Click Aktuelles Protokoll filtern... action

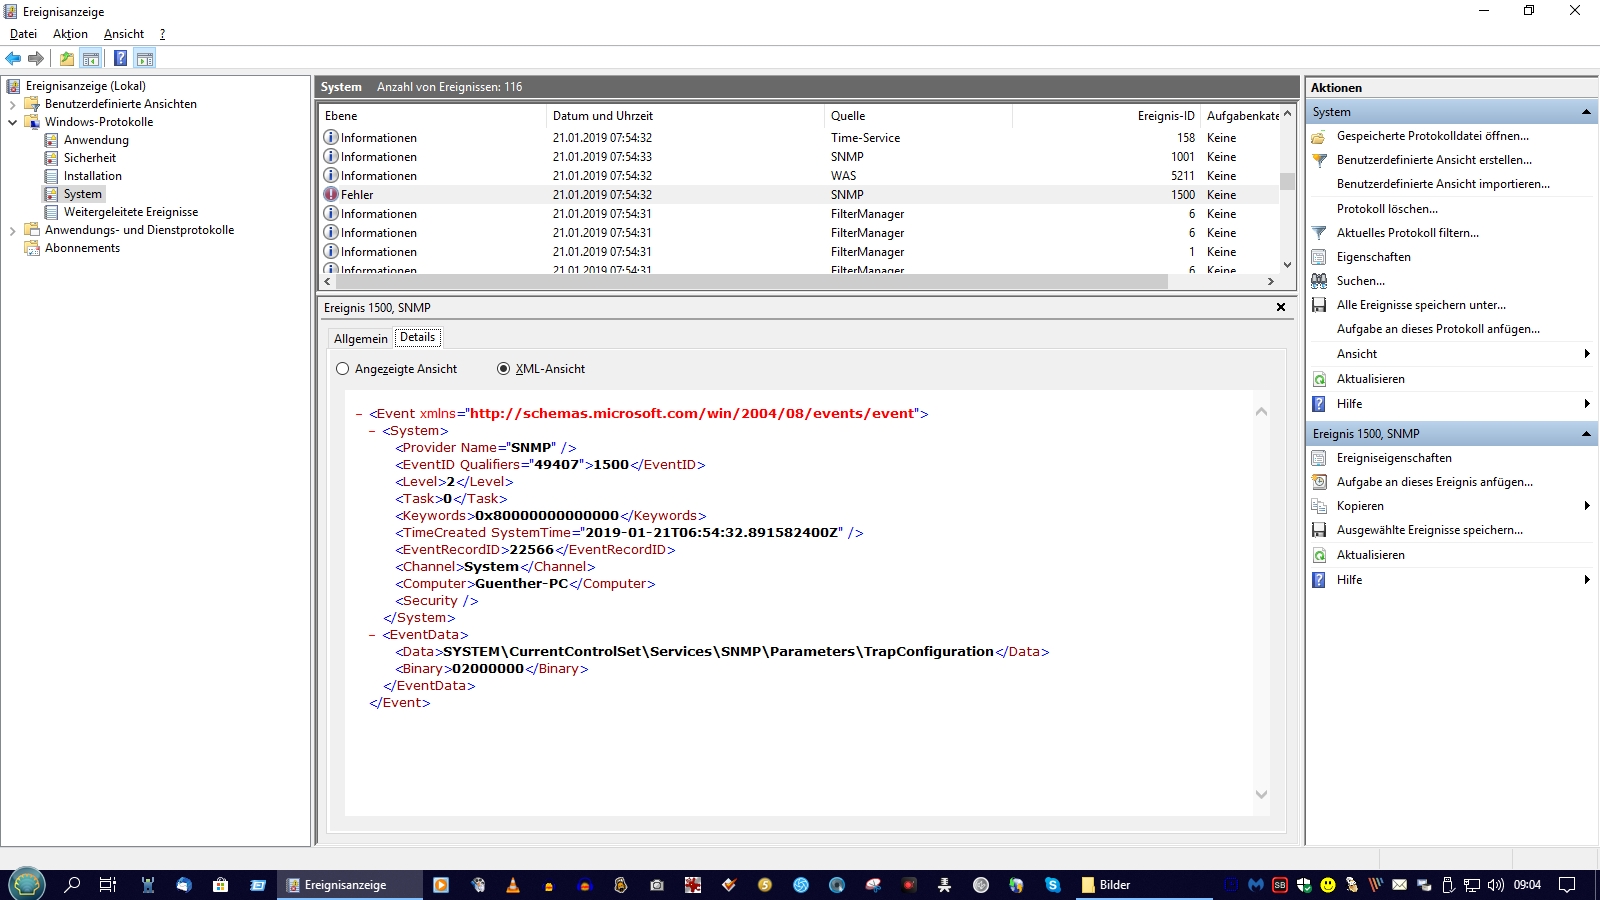click(x=1408, y=233)
